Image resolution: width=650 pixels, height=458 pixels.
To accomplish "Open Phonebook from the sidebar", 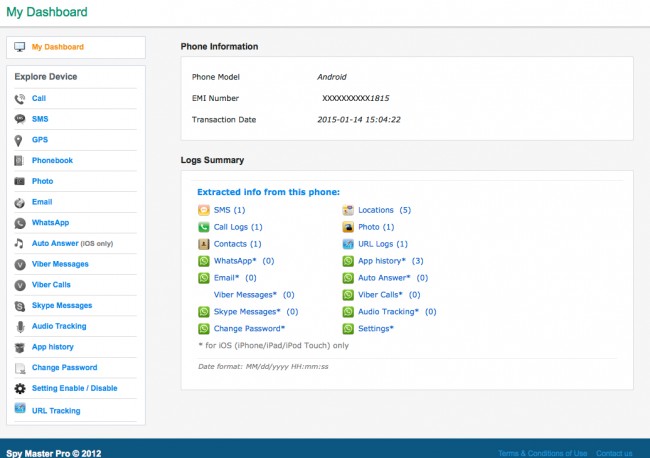I will point(52,160).
